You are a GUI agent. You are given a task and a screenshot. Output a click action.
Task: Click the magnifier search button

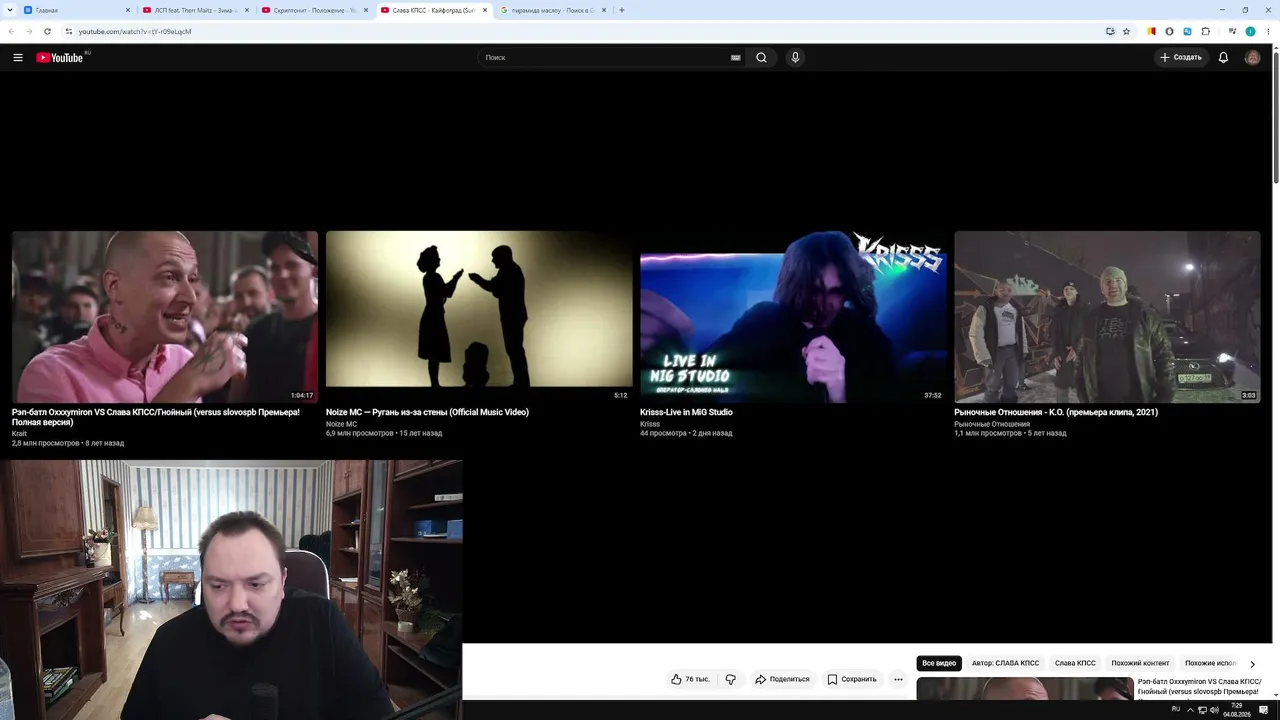coord(761,58)
